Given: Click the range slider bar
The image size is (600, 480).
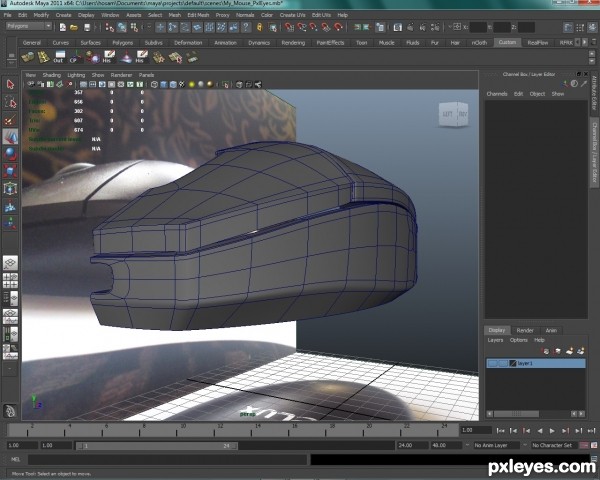Looking at the screenshot, I should [x=157, y=446].
